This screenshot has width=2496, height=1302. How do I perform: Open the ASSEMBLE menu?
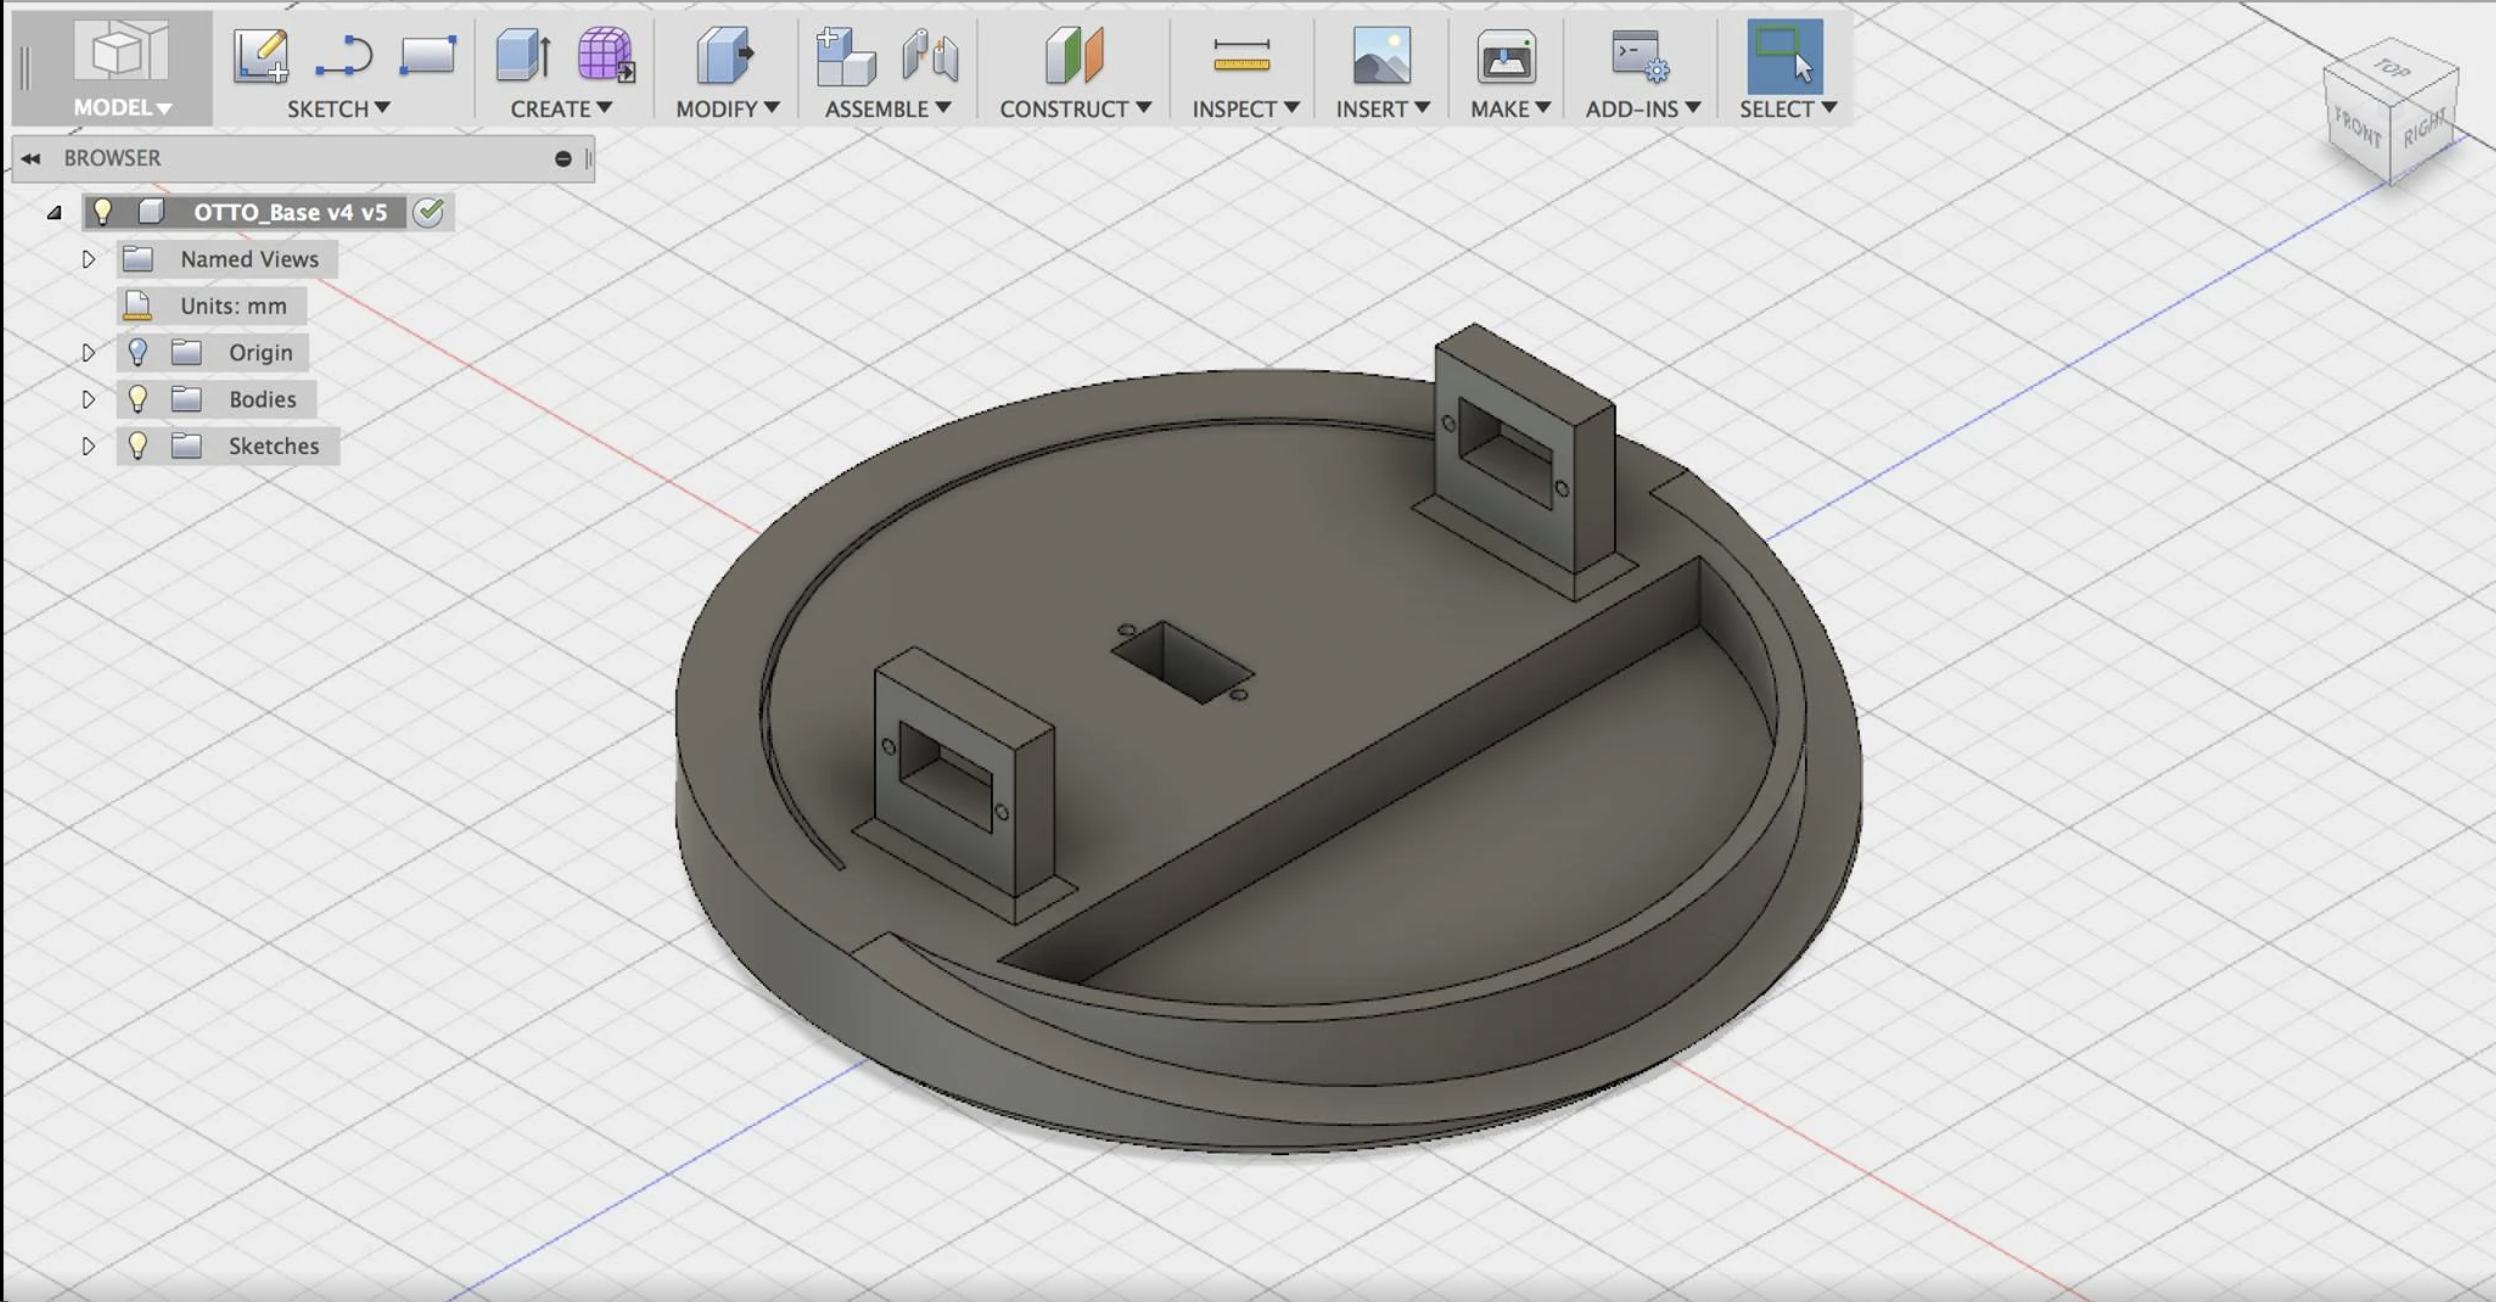[x=887, y=108]
